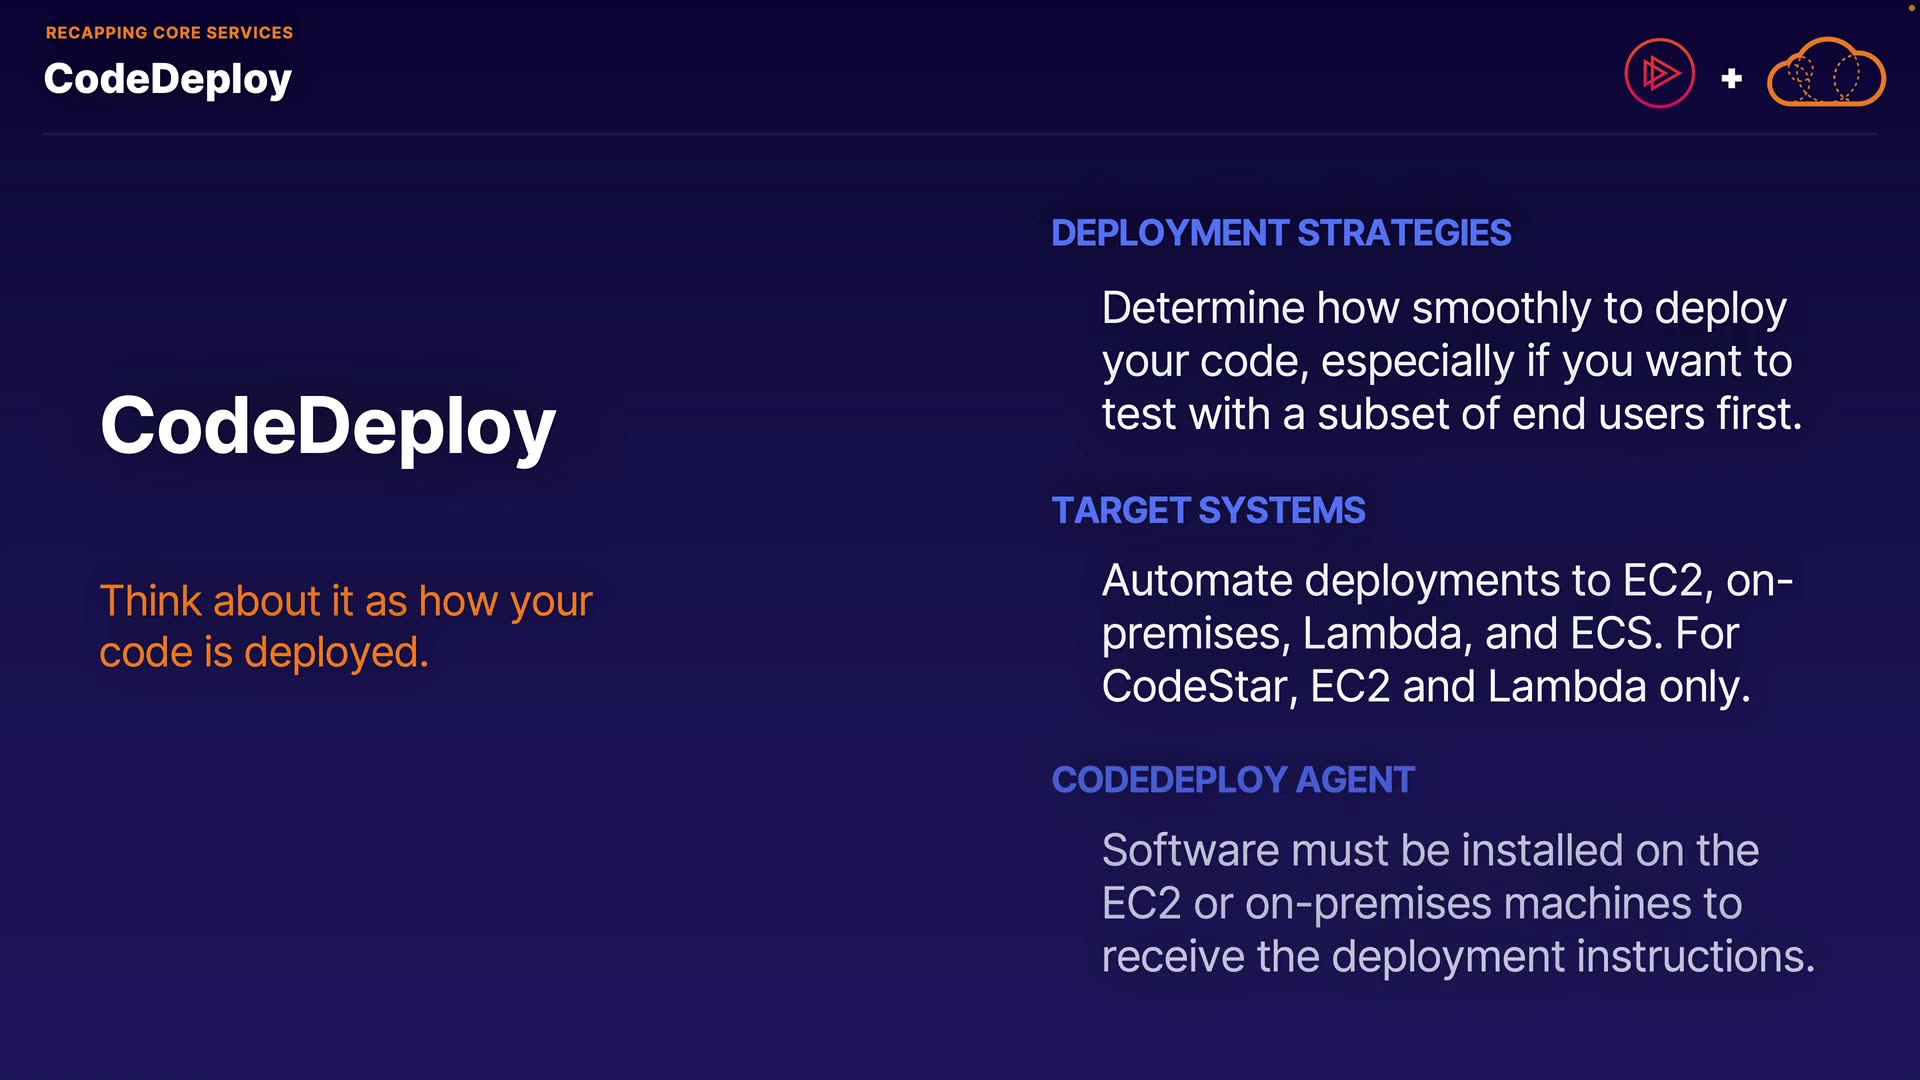Click the plus sign between logos
The image size is (1920, 1080).
tap(1731, 78)
